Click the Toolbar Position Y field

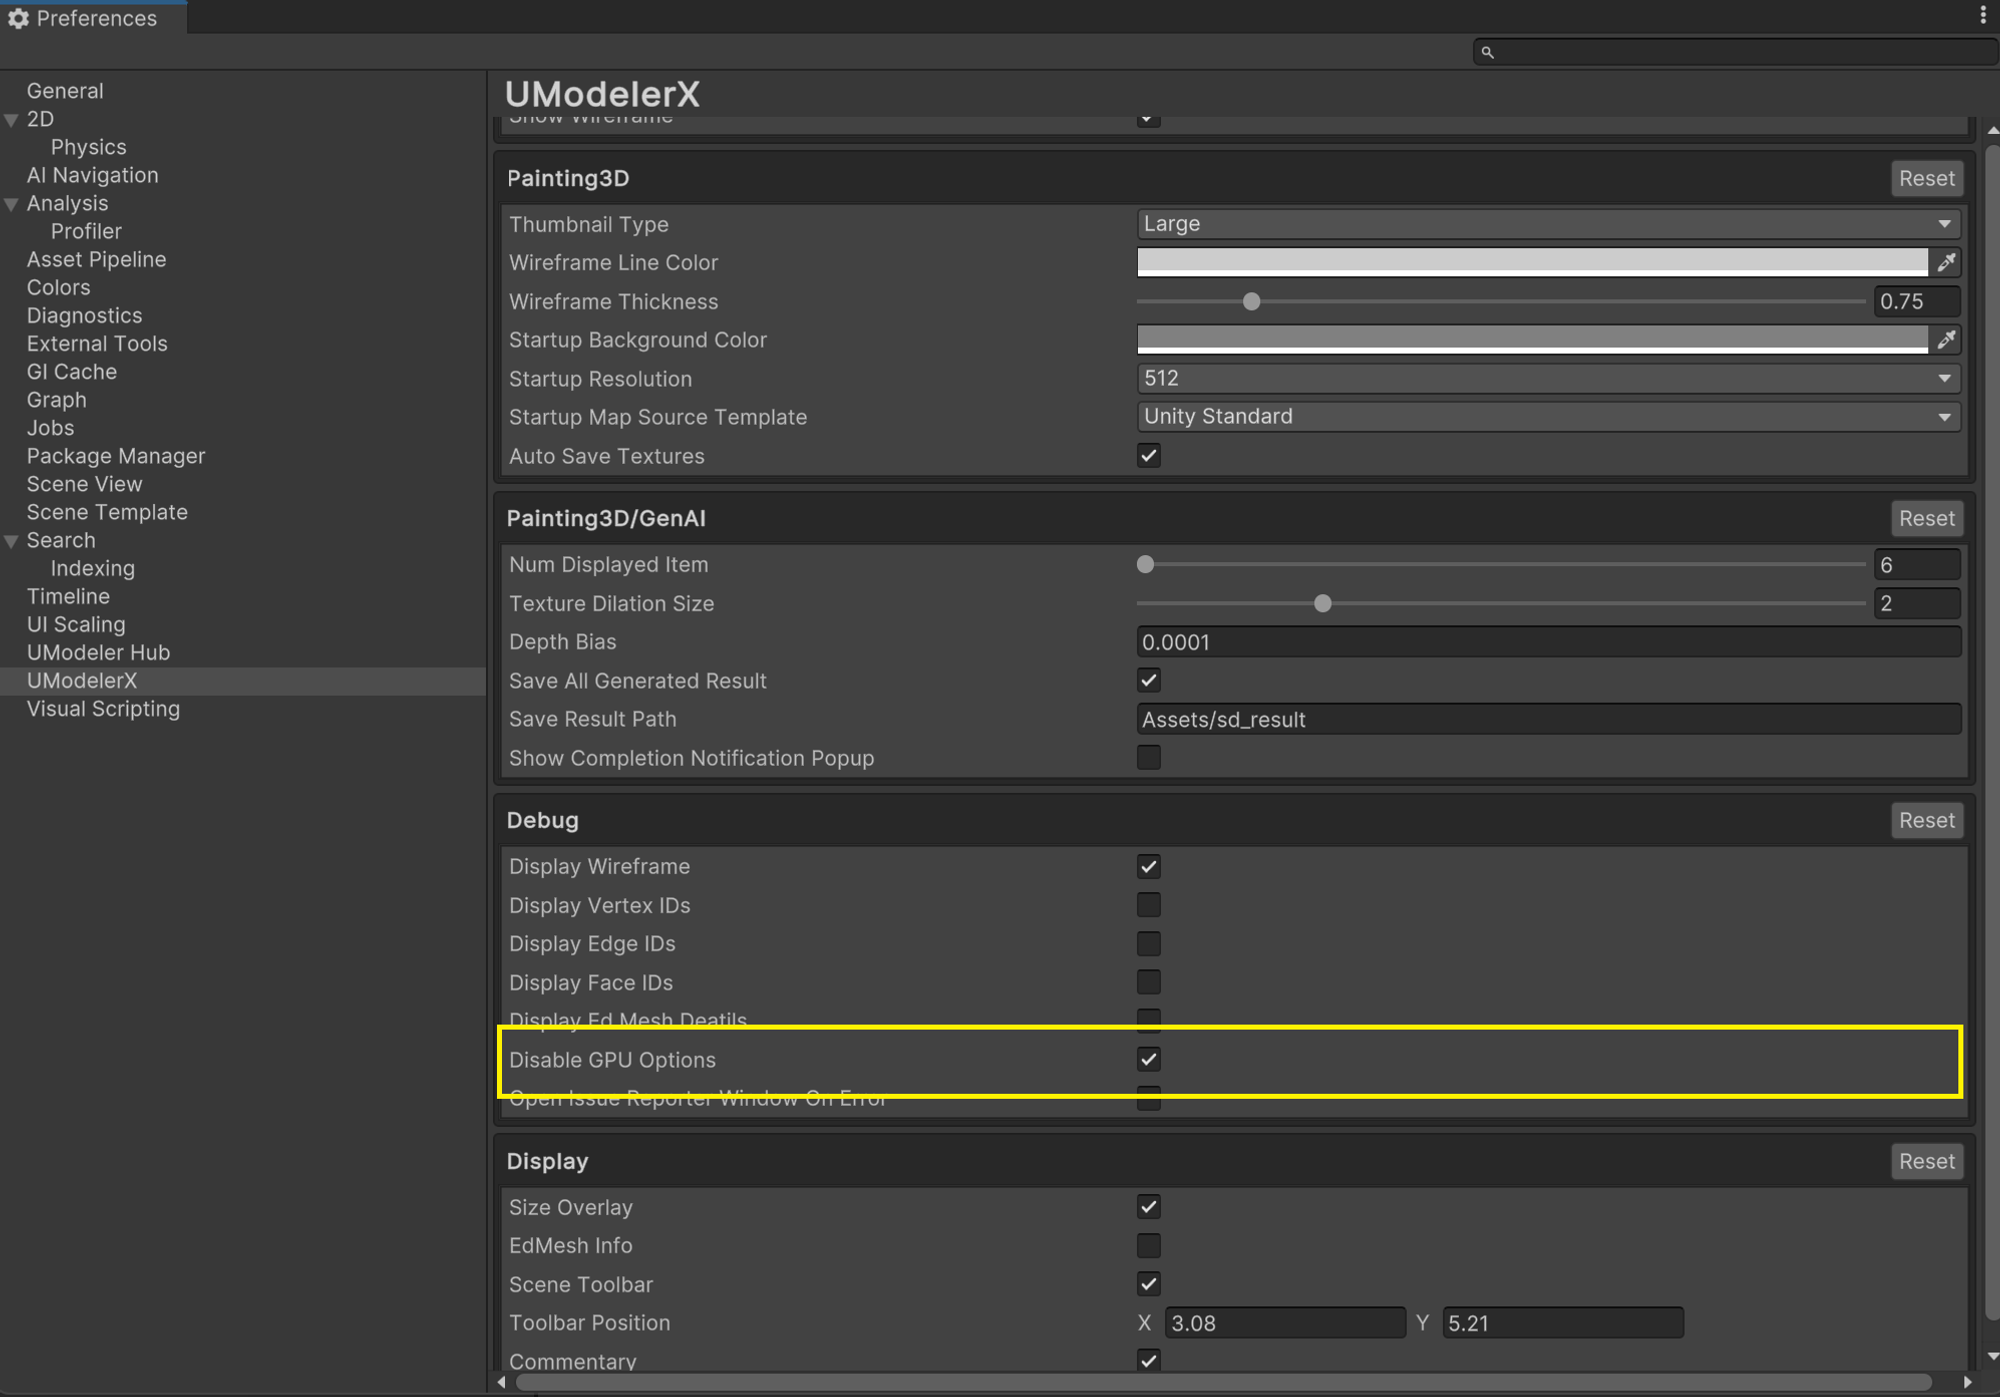coord(1562,1323)
